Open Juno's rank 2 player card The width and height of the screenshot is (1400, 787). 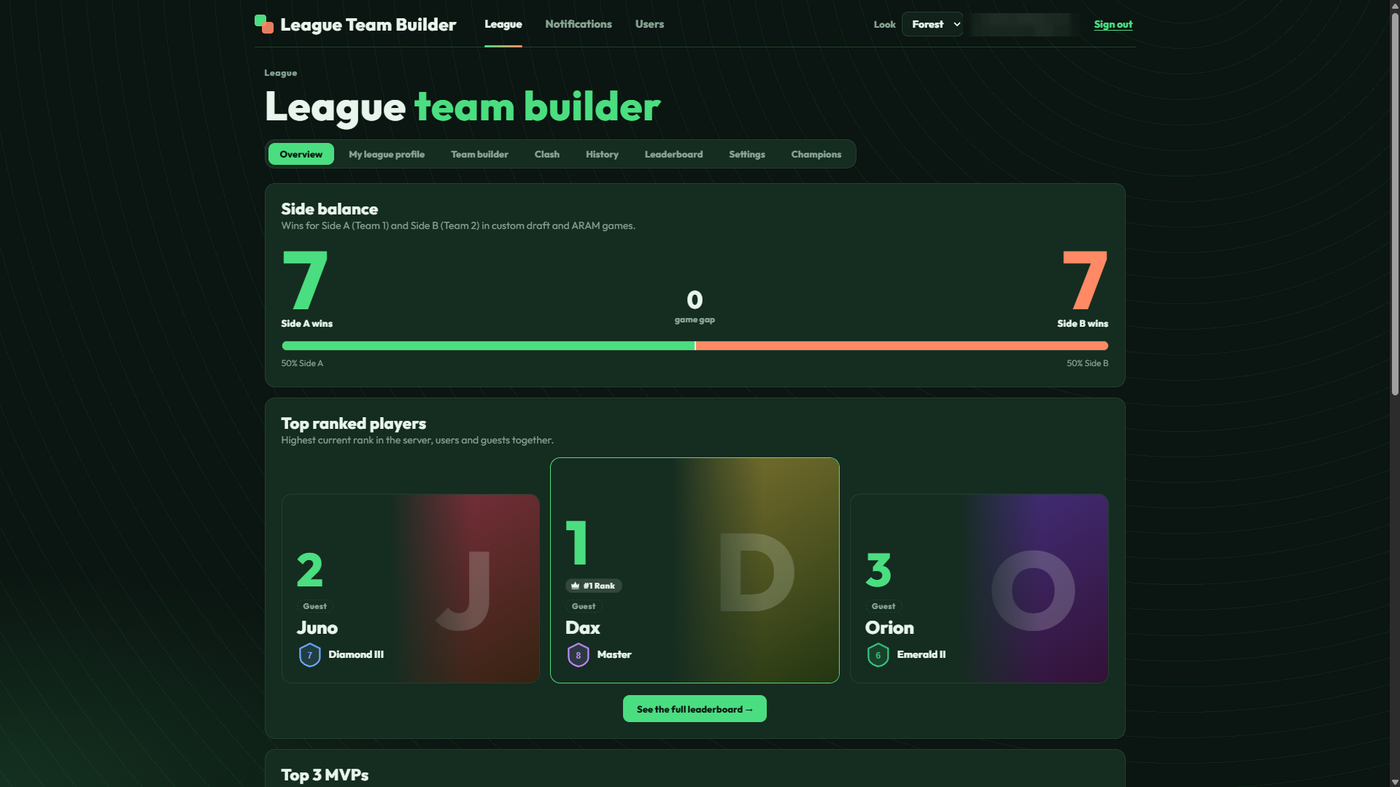point(410,588)
